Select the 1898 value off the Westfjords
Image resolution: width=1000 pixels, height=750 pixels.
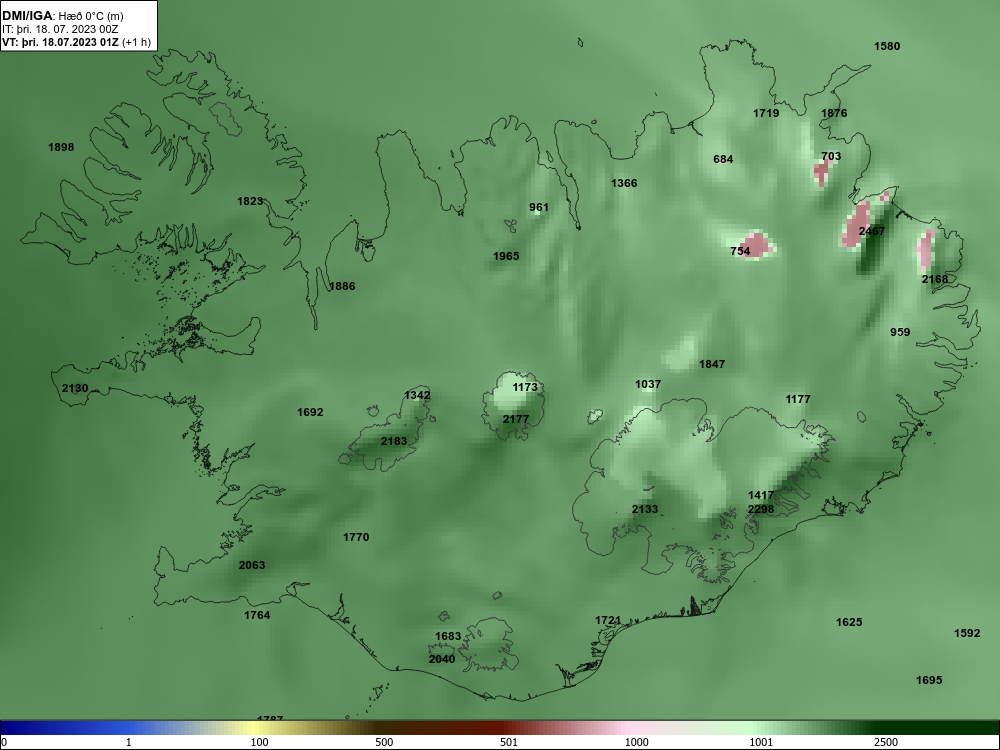point(61,147)
